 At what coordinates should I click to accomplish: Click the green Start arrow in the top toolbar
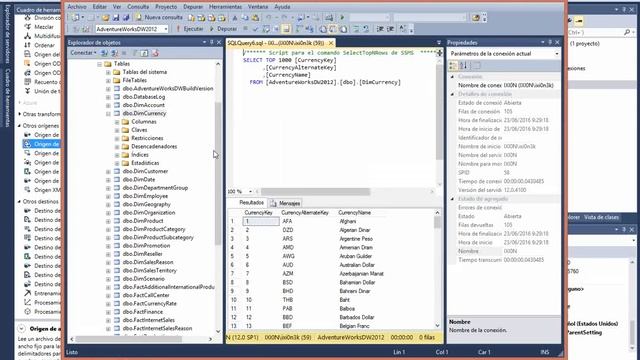[x=342, y=18]
